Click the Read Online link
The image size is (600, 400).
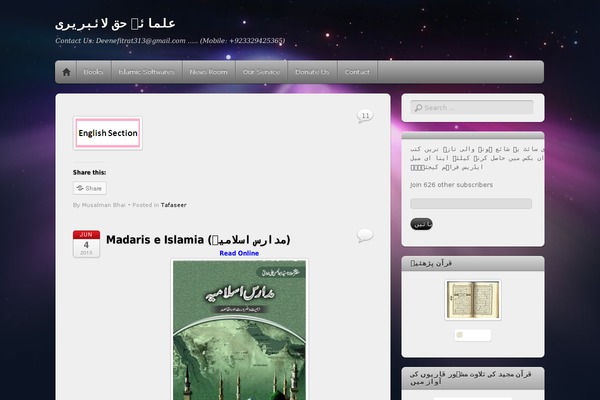click(239, 253)
